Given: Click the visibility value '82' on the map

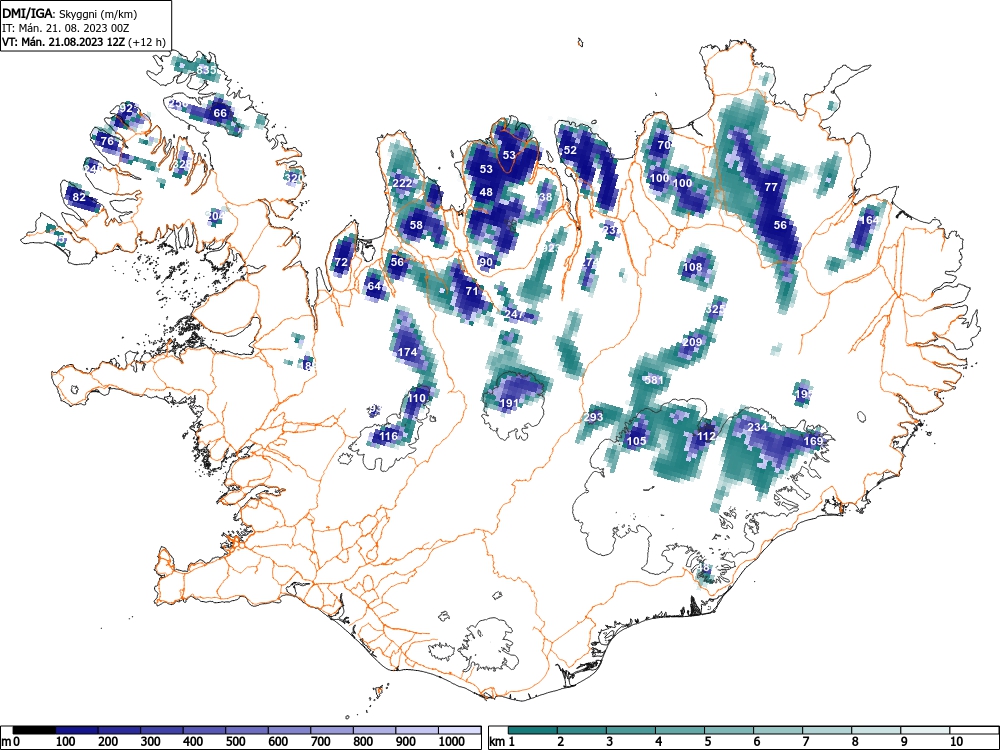Looking at the screenshot, I should point(79,197).
